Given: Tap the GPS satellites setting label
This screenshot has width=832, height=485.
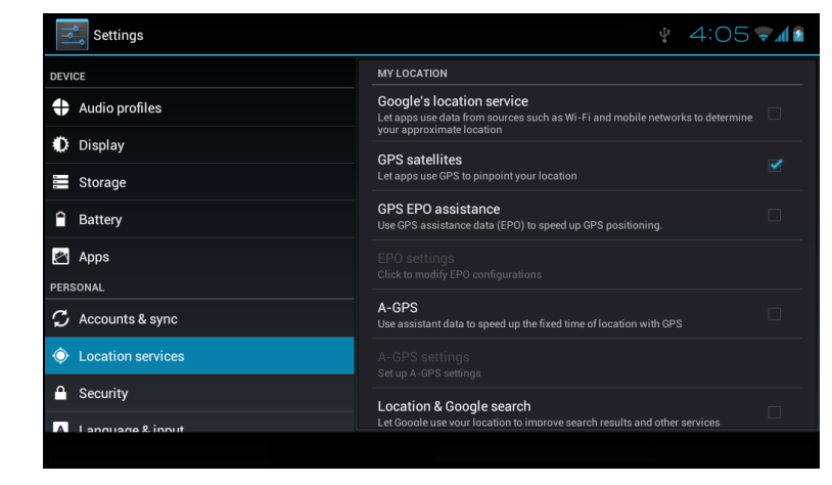Looking at the screenshot, I should (x=419, y=159).
